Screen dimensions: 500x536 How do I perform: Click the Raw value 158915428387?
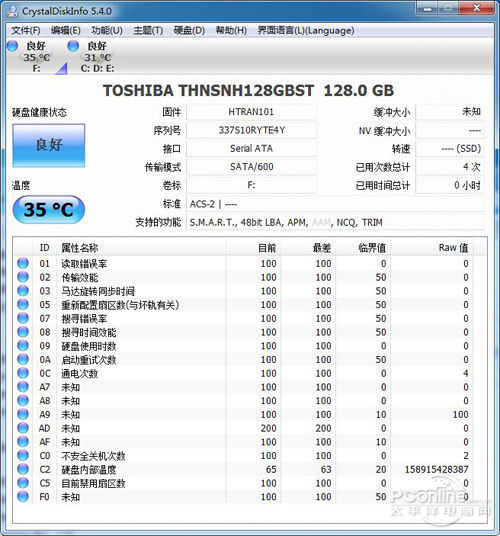click(436, 469)
